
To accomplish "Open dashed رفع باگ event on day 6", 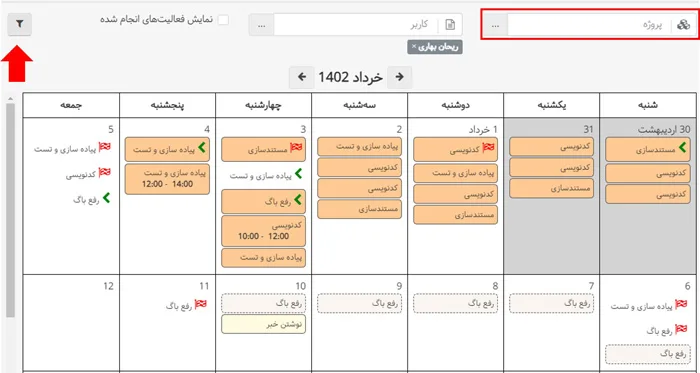I will click(648, 354).
